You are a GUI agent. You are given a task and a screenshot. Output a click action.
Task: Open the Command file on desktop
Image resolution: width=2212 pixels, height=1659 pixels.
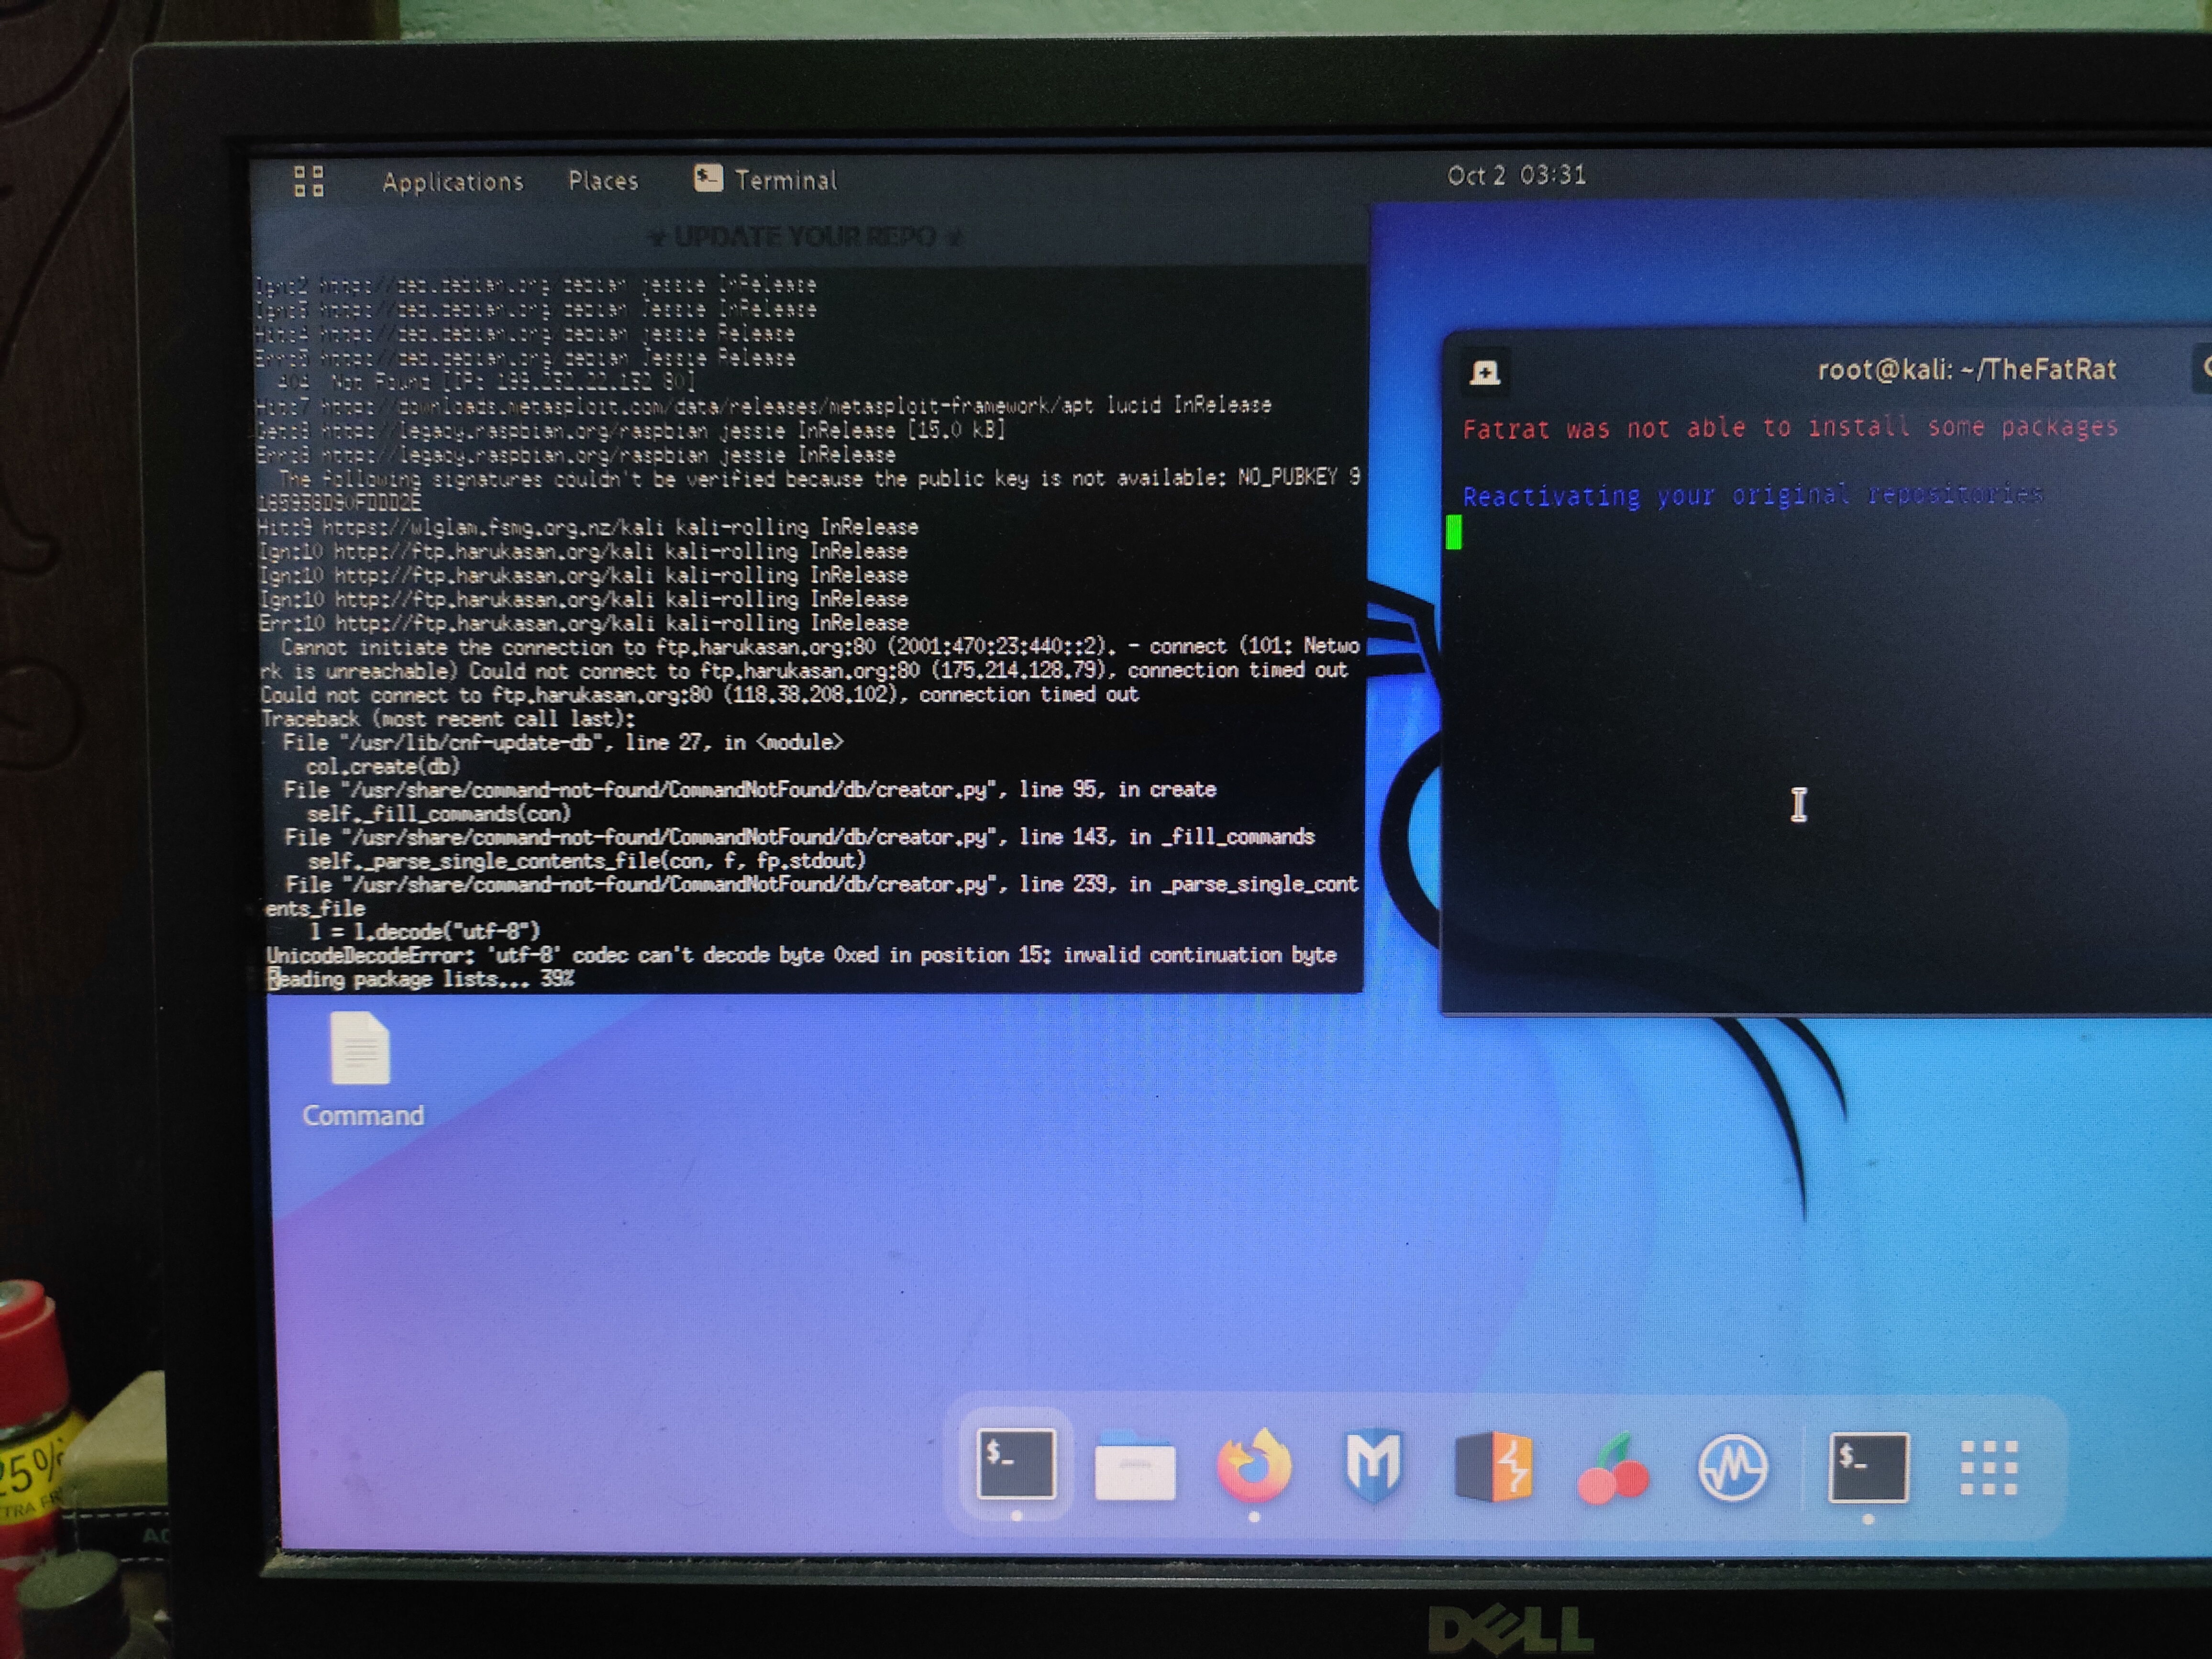click(x=362, y=1071)
